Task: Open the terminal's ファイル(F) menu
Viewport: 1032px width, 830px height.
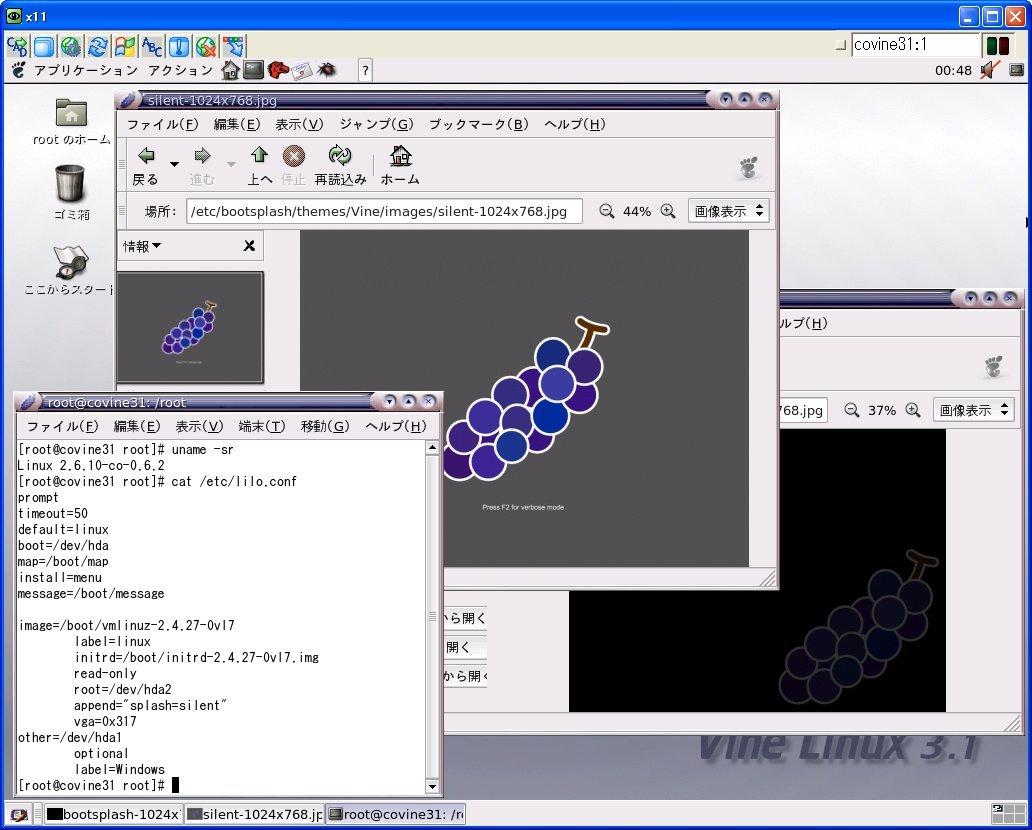Action: pyautogui.click(x=63, y=427)
